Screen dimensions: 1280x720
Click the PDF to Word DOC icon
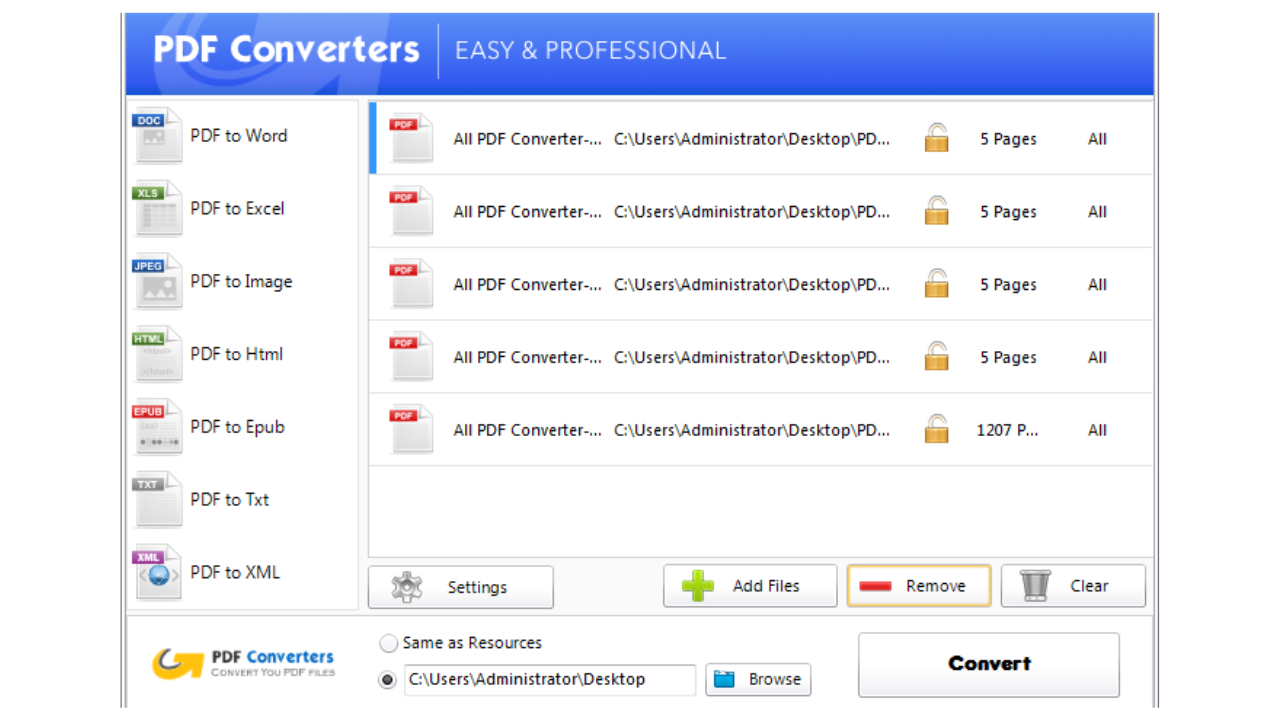click(x=158, y=136)
